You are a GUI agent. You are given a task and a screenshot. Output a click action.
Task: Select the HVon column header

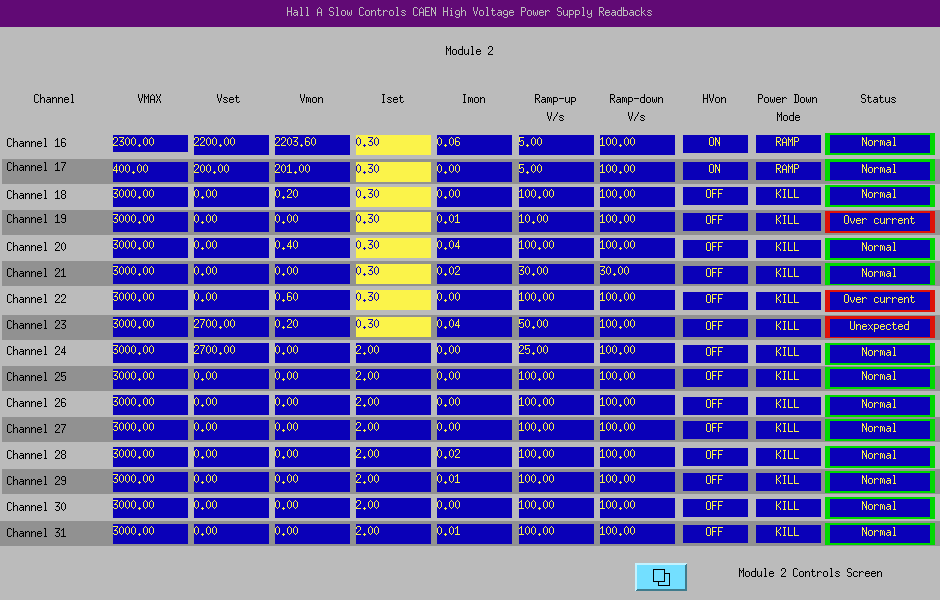click(x=715, y=99)
